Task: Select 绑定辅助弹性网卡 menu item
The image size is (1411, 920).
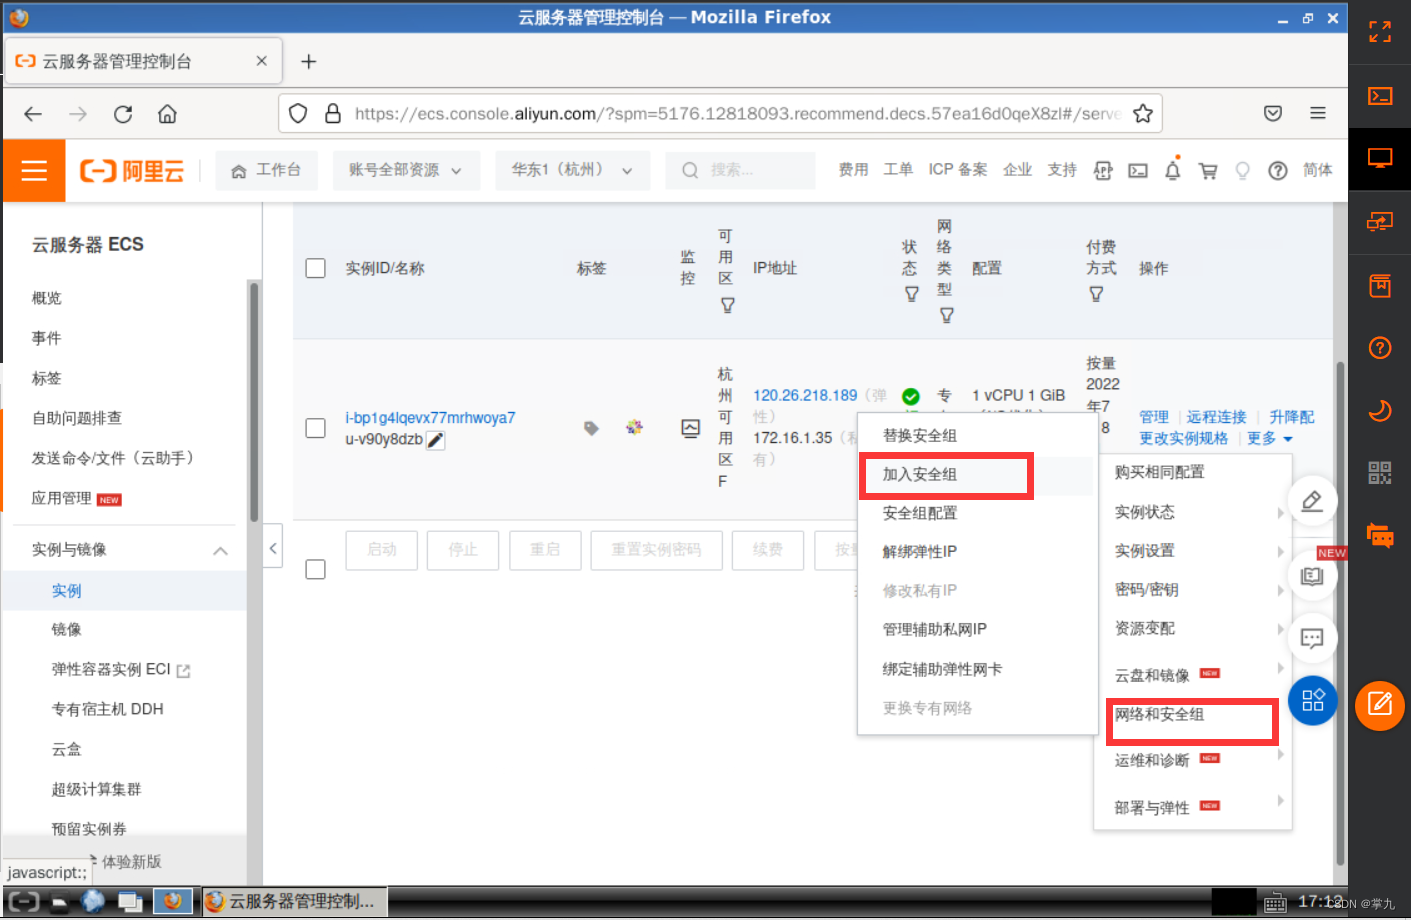Action: (941, 670)
